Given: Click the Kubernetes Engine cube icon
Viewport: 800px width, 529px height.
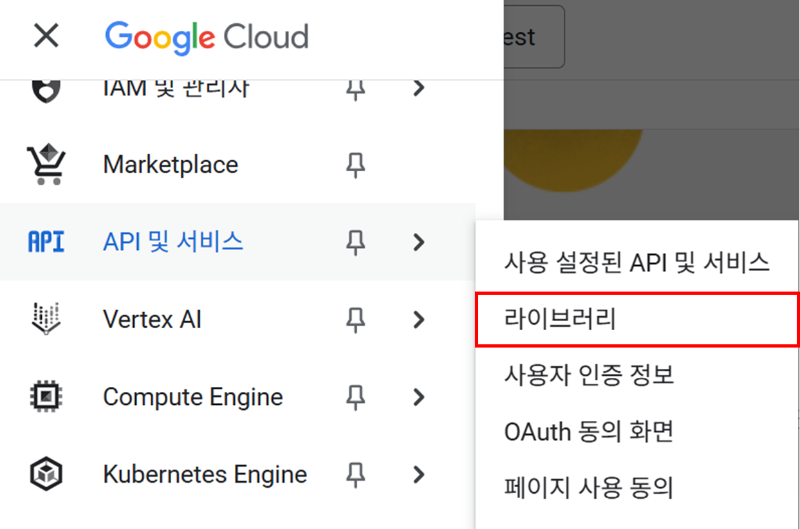Looking at the screenshot, I should [46, 474].
